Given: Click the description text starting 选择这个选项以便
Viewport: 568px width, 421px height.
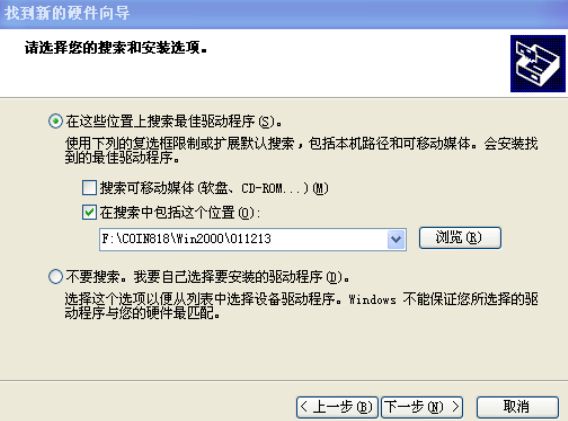Looking at the screenshot, I should click(x=301, y=306).
